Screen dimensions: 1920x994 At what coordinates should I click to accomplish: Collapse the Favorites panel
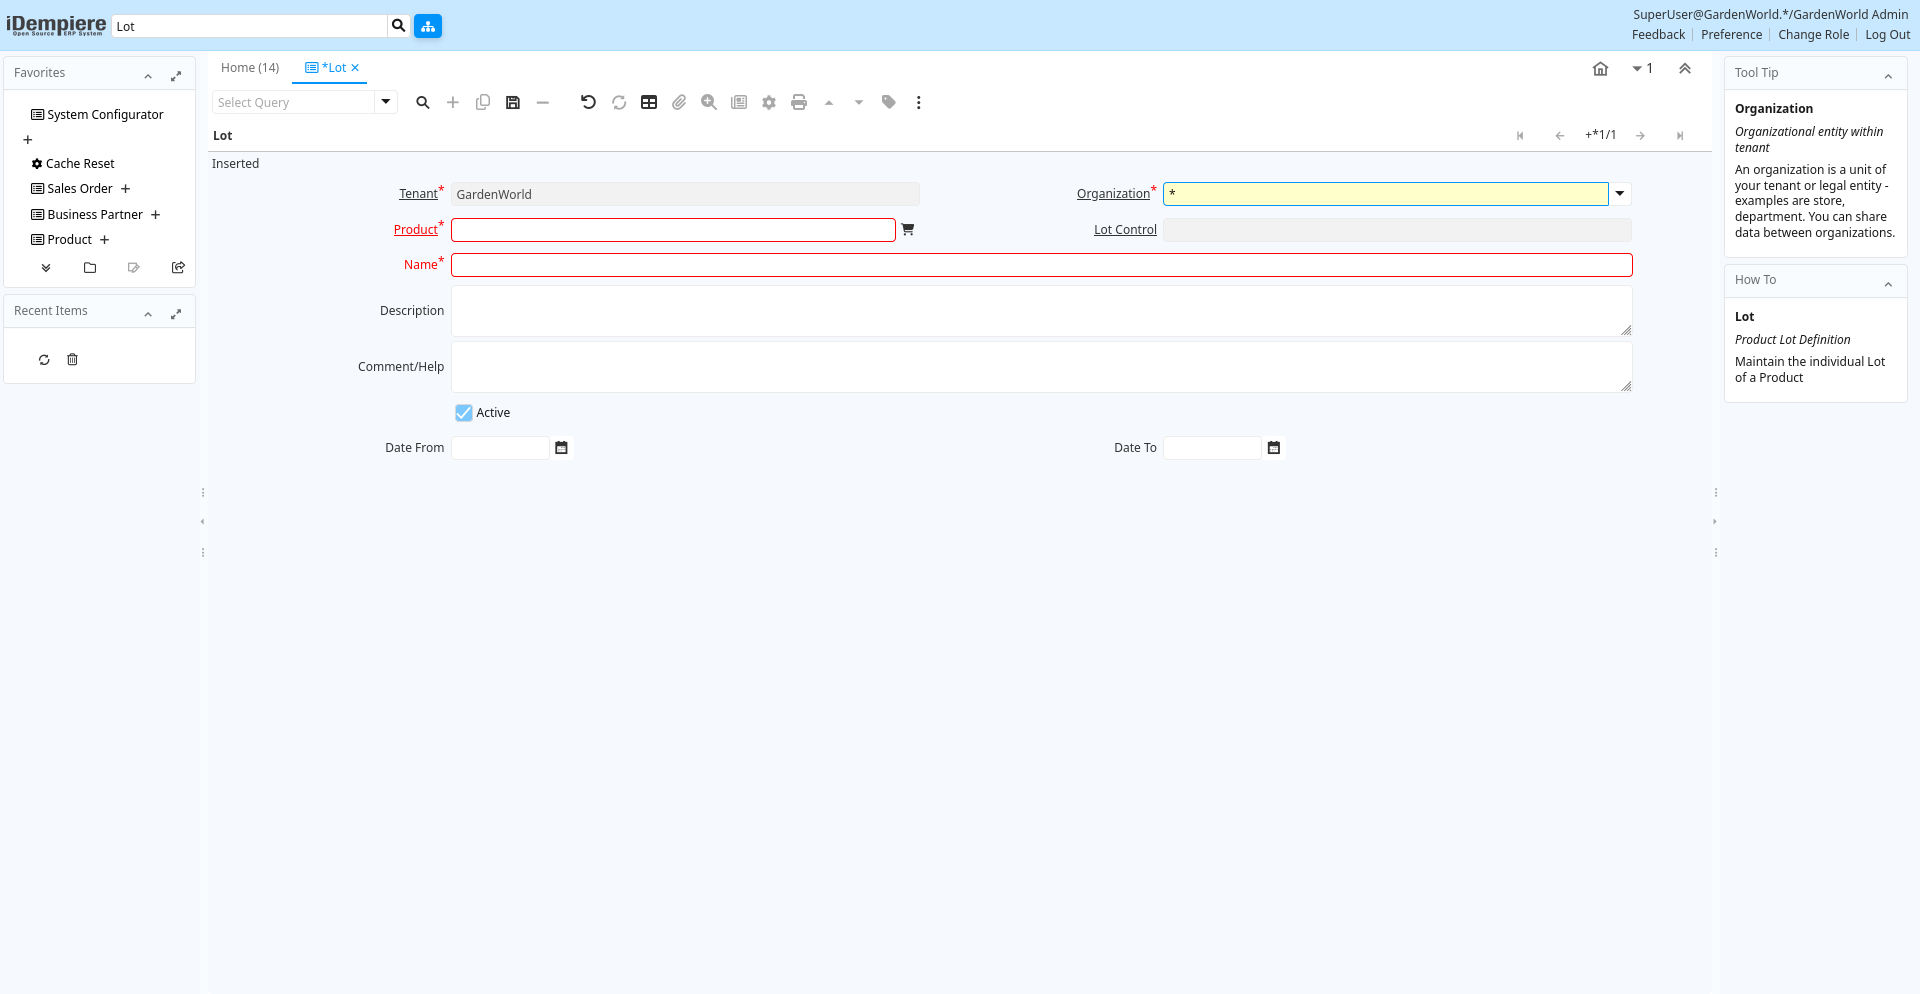pyautogui.click(x=148, y=76)
